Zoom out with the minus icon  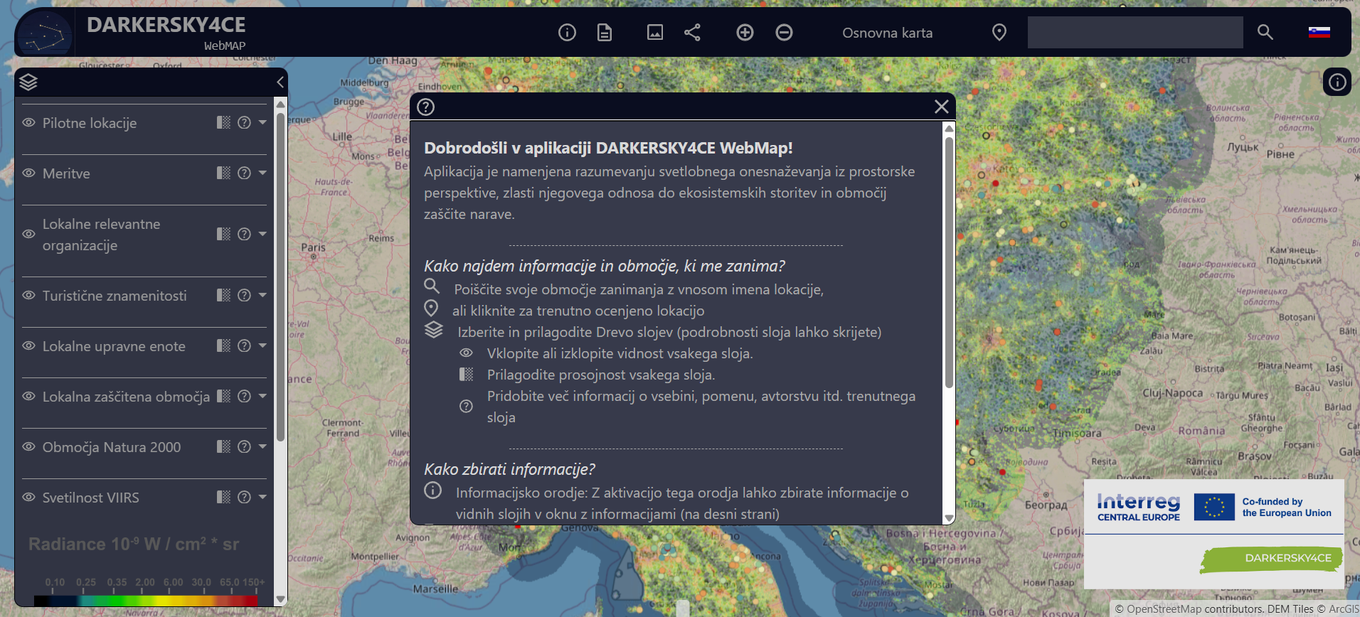pos(785,32)
